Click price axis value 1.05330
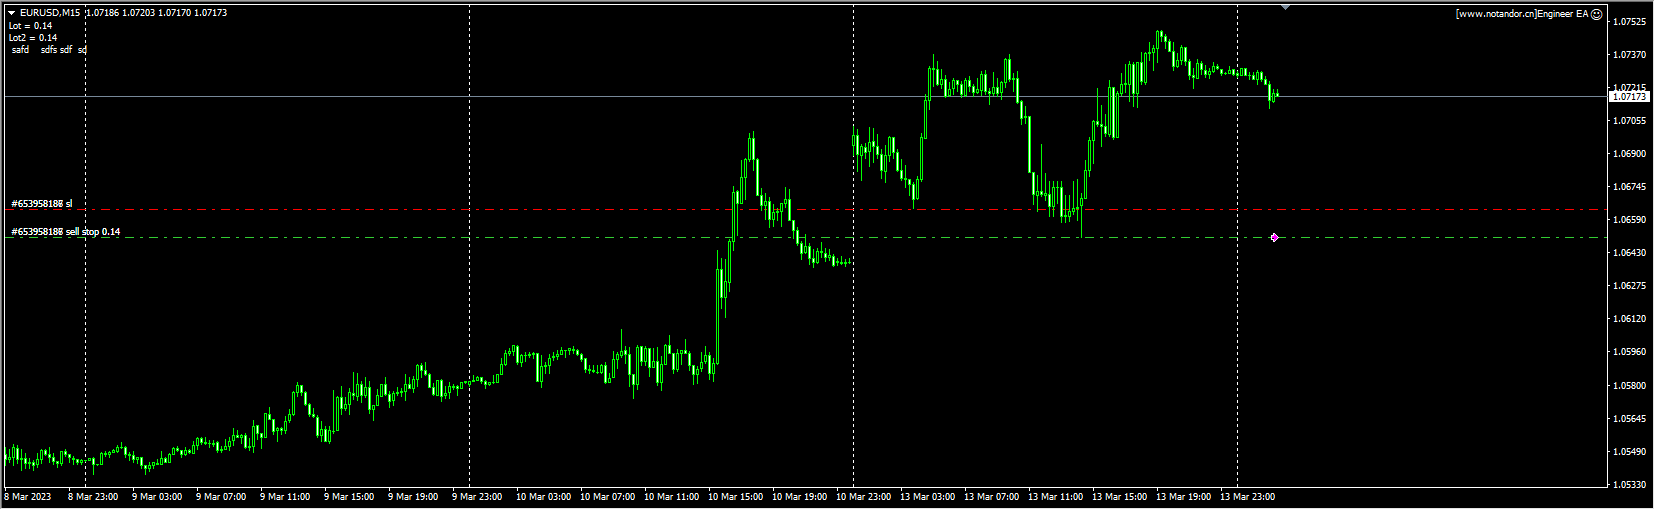 tap(1630, 485)
